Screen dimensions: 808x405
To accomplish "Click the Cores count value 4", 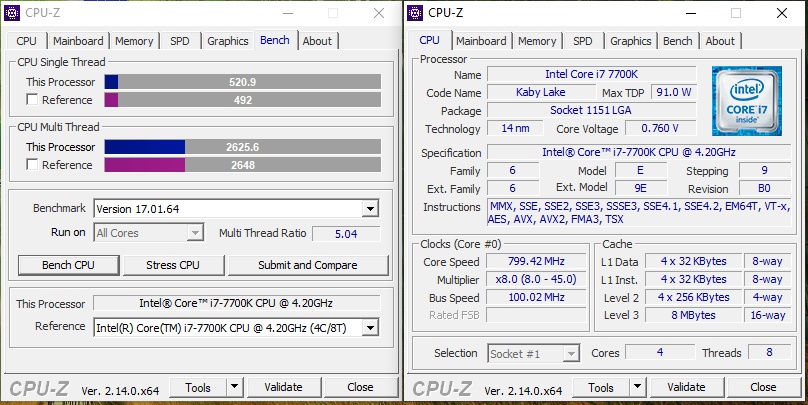I will [x=660, y=352].
